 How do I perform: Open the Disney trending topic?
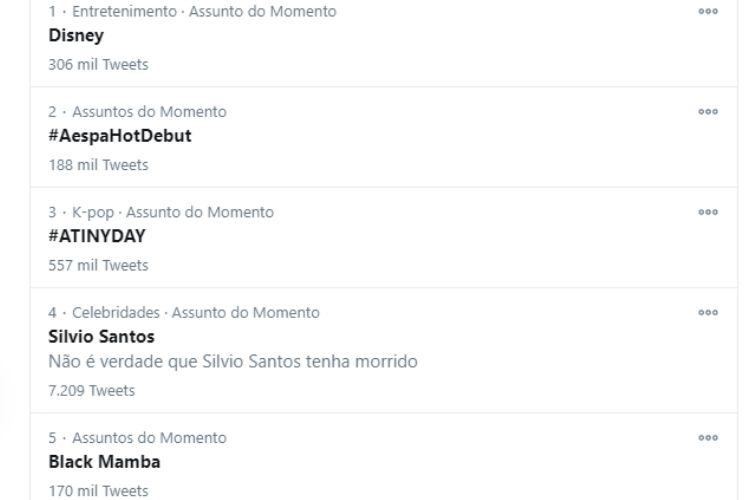click(x=76, y=36)
